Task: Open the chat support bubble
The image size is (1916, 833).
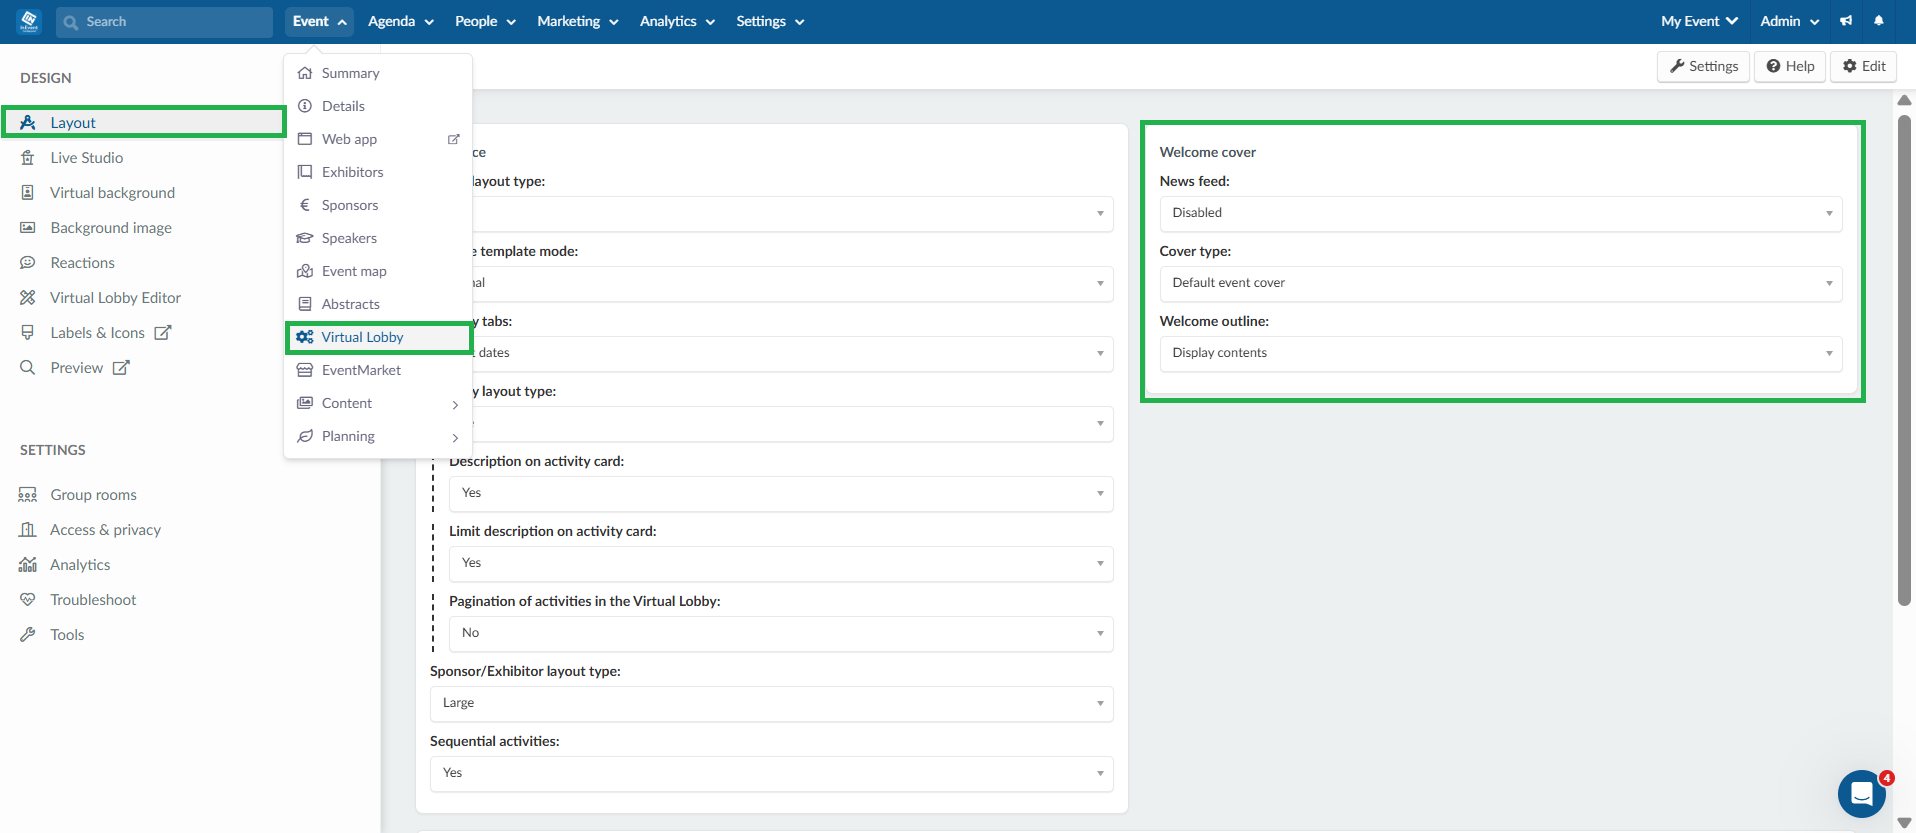Action: (x=1862, y=794)
